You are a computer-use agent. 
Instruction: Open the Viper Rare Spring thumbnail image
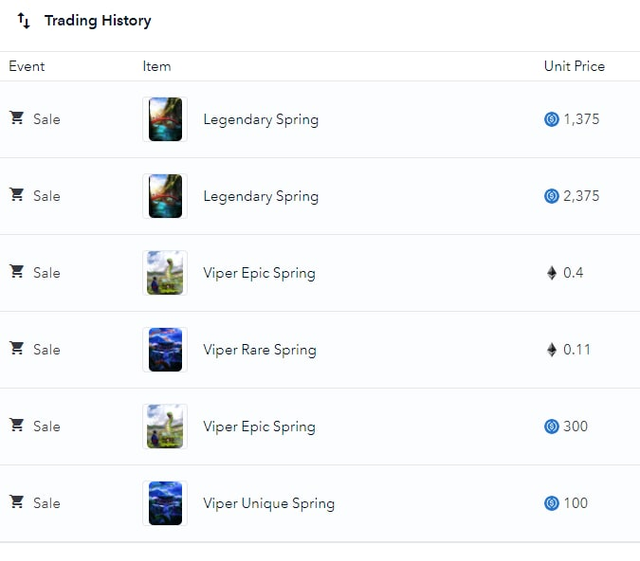click(x=165, y=350)
